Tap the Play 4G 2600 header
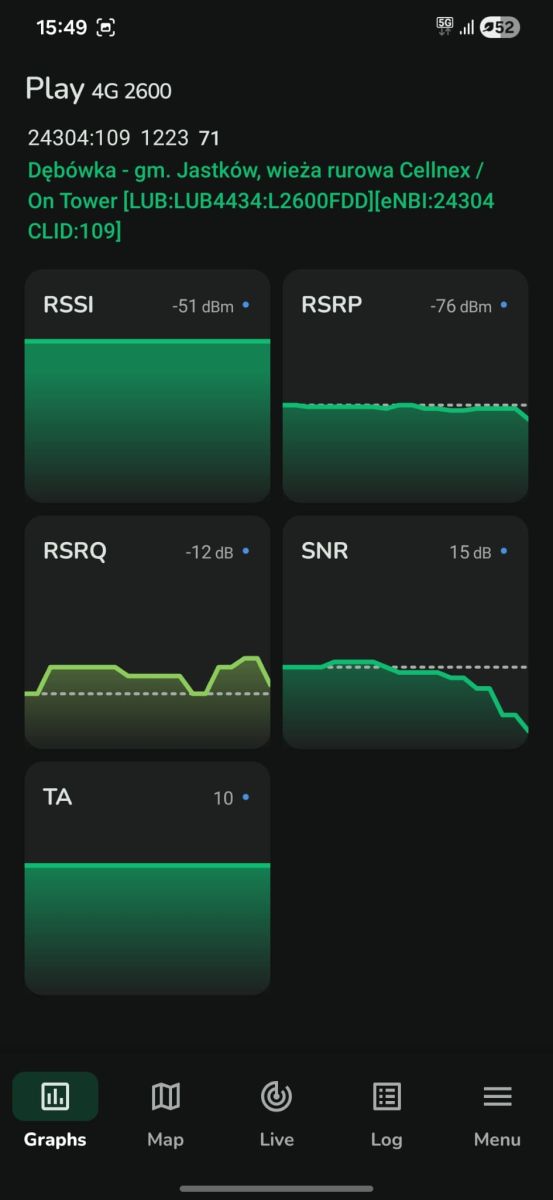553x1200 pixels. coord(98,89)
